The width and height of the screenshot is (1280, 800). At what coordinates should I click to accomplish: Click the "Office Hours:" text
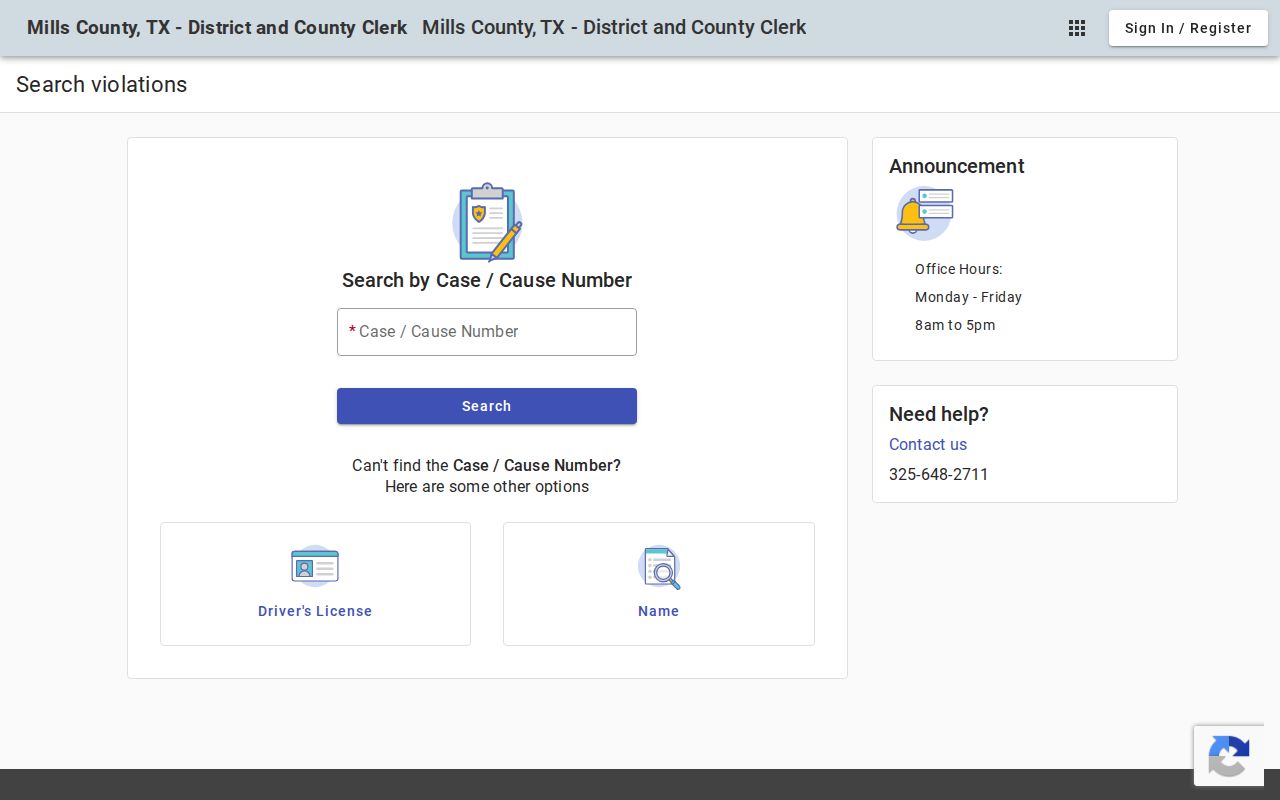coord(958,269)
